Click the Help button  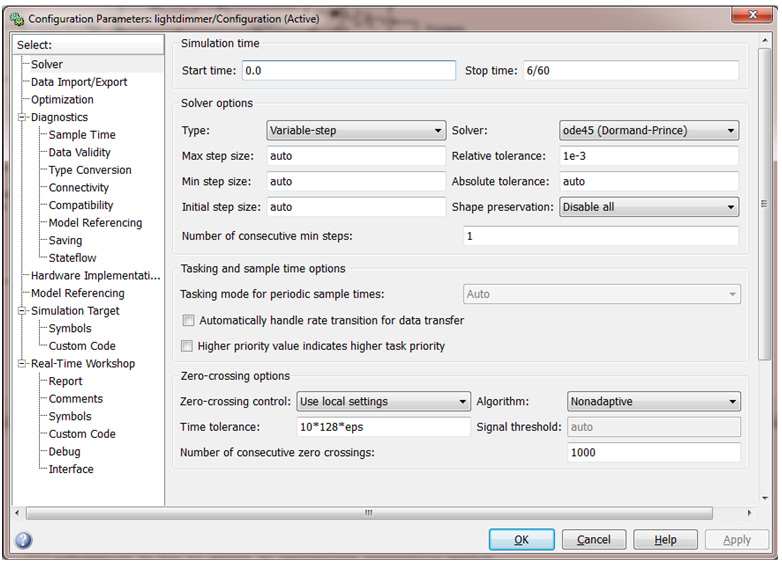click(x=665, y=540)
